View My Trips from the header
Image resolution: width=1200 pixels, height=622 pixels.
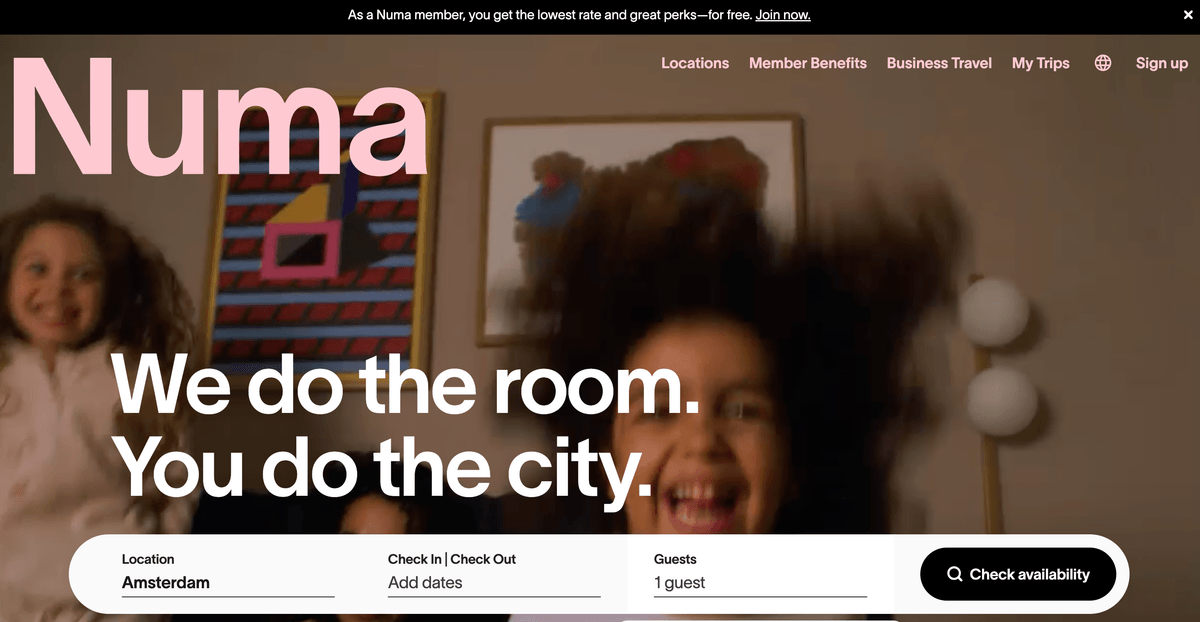click(1041, 63)
